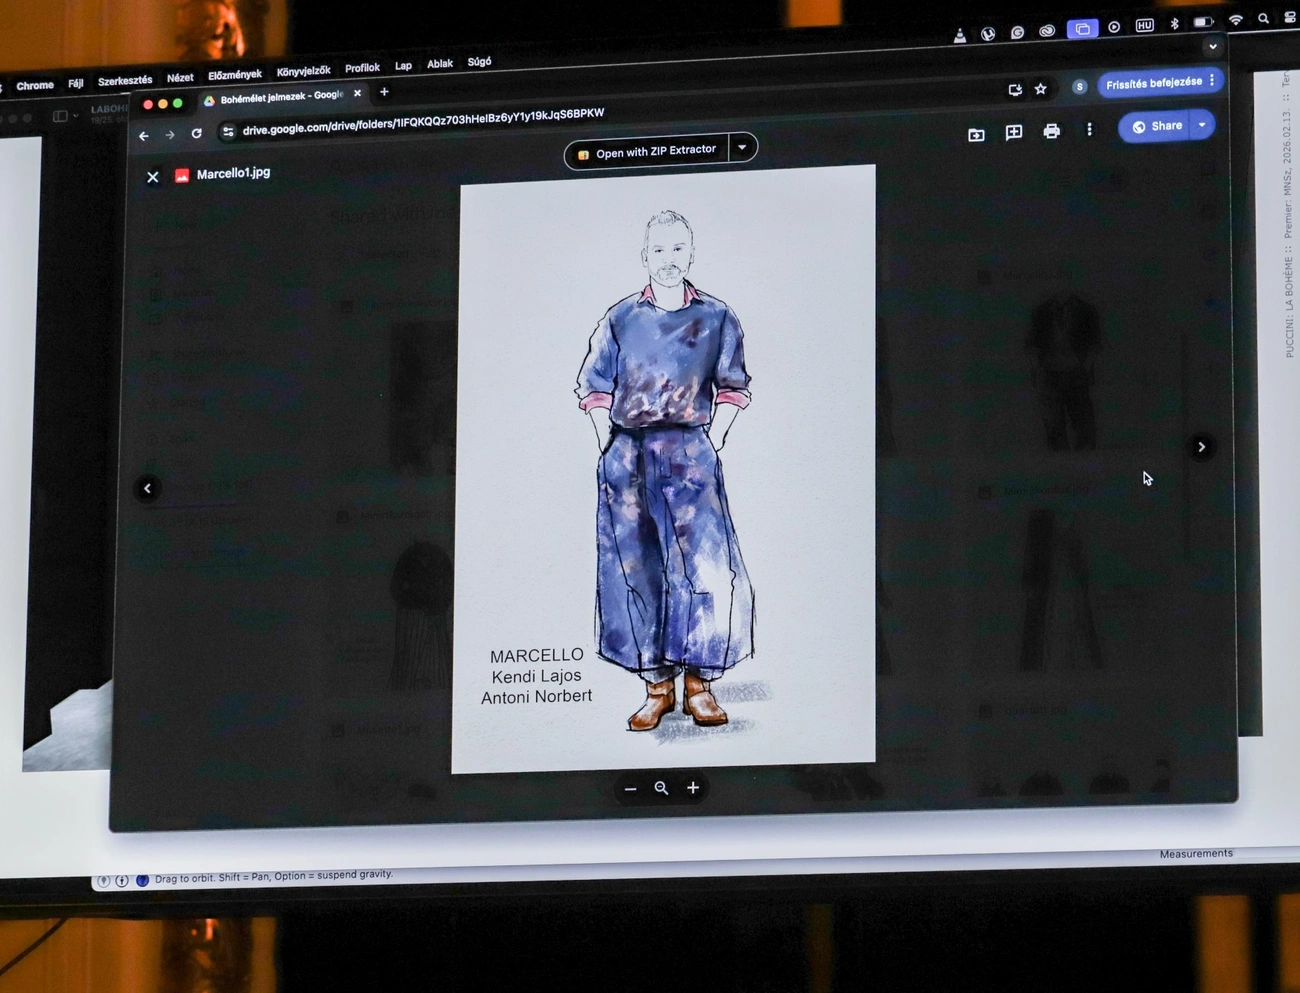Click the print icon in Drive preview
This screenshot has width=1300, height=993.
[x=1051, y=131]
